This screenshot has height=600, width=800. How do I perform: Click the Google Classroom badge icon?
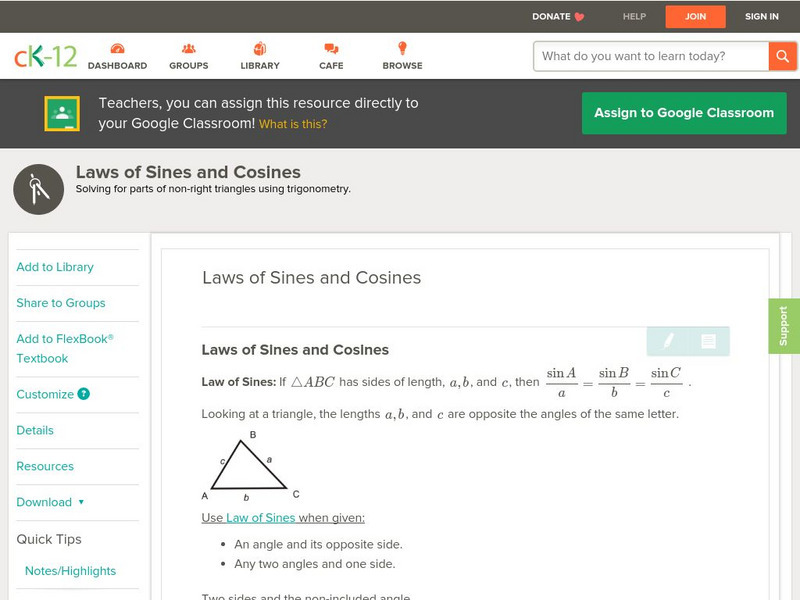tap(63, 112)
